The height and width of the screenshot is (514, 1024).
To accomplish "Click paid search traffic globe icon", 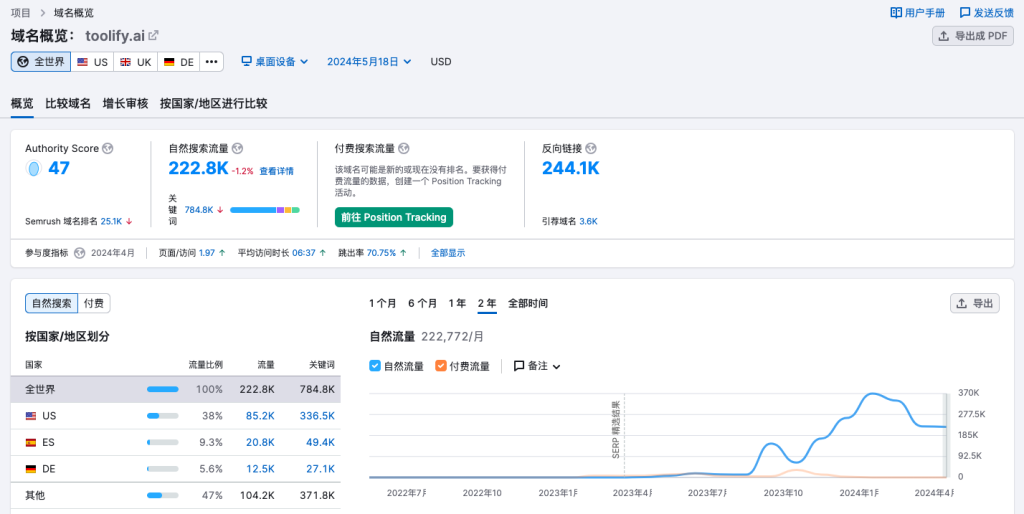I will click(x=404, y=148).
